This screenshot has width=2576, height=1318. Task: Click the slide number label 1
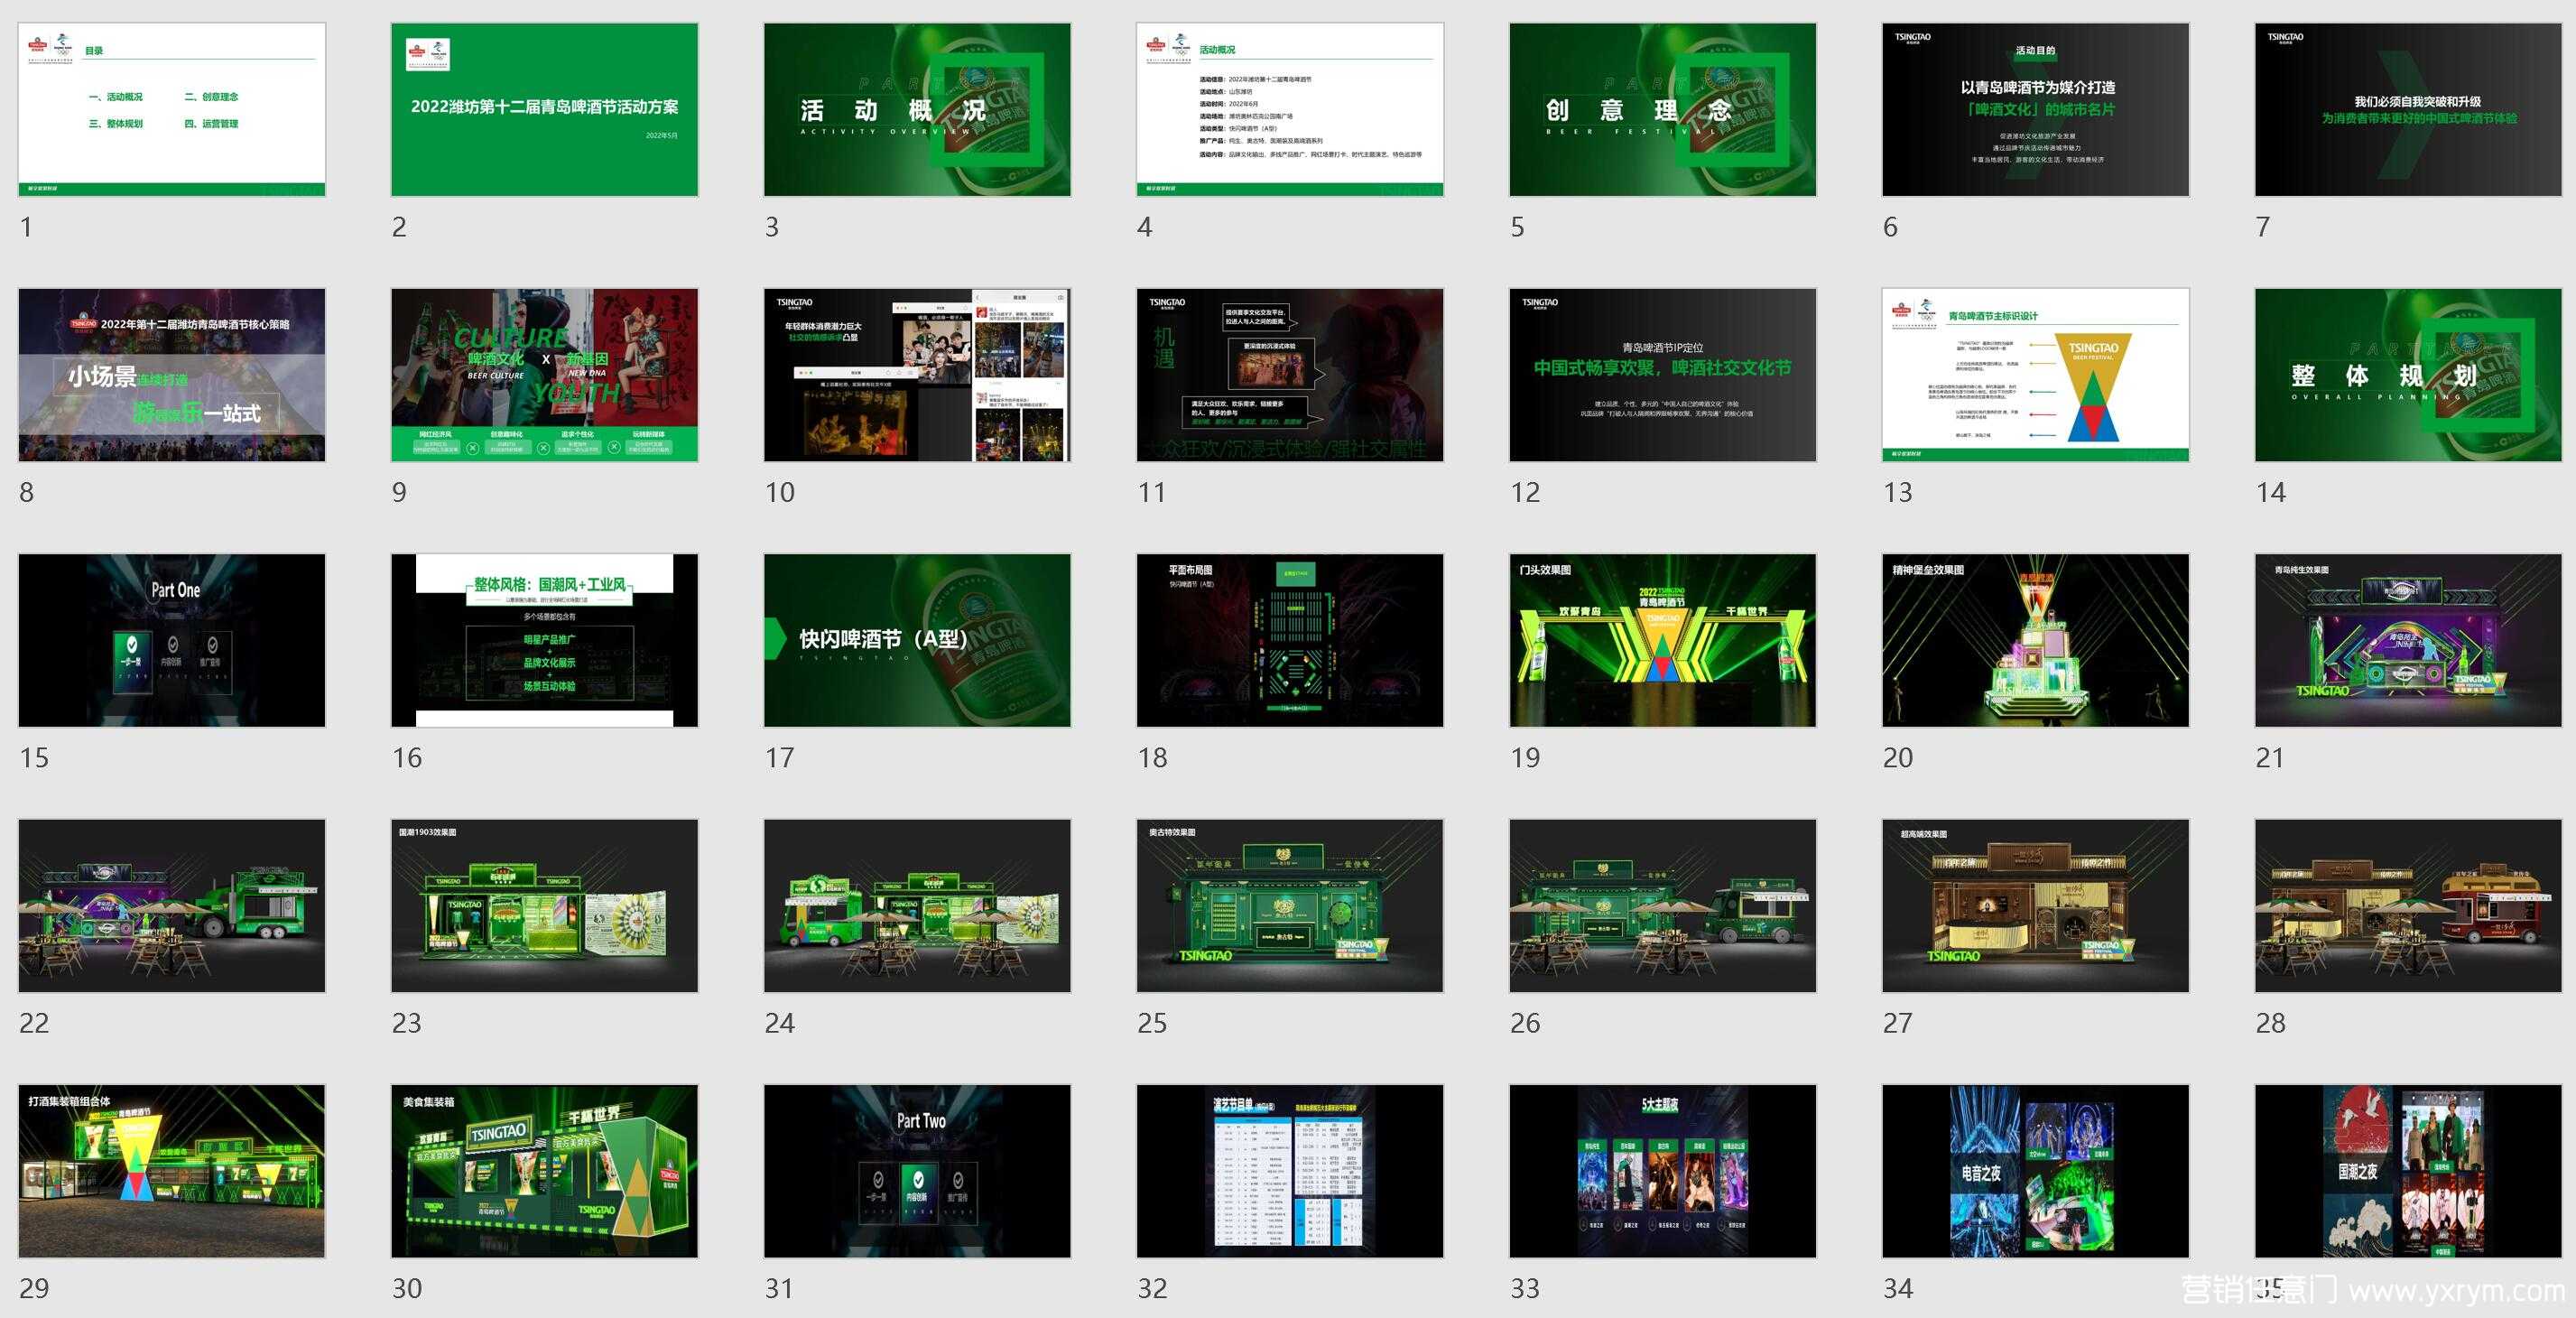[x=26, y=227]
